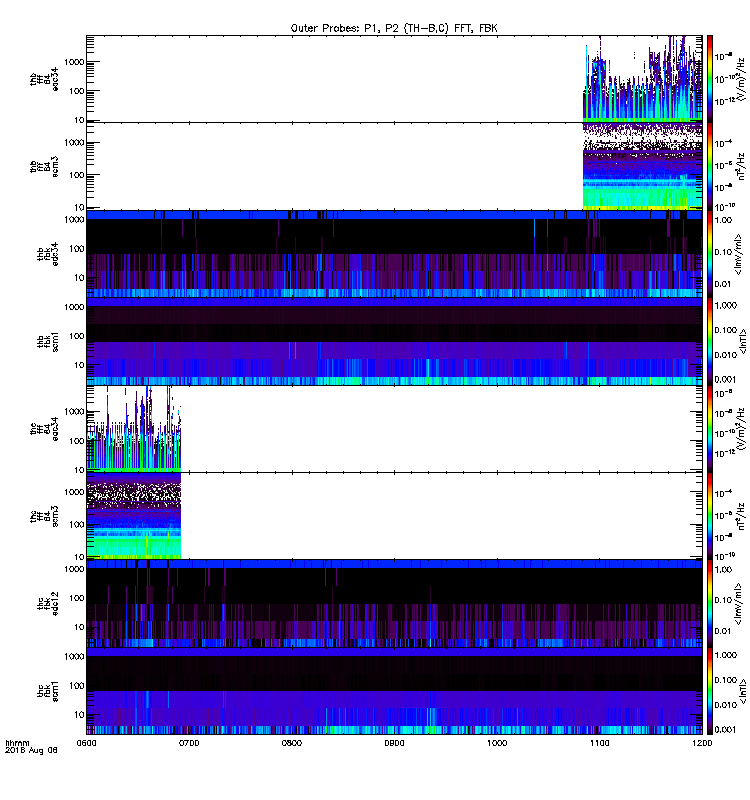Click the 1200 time axis label
This screenshot has width=750, height=800.
point(702,743)
